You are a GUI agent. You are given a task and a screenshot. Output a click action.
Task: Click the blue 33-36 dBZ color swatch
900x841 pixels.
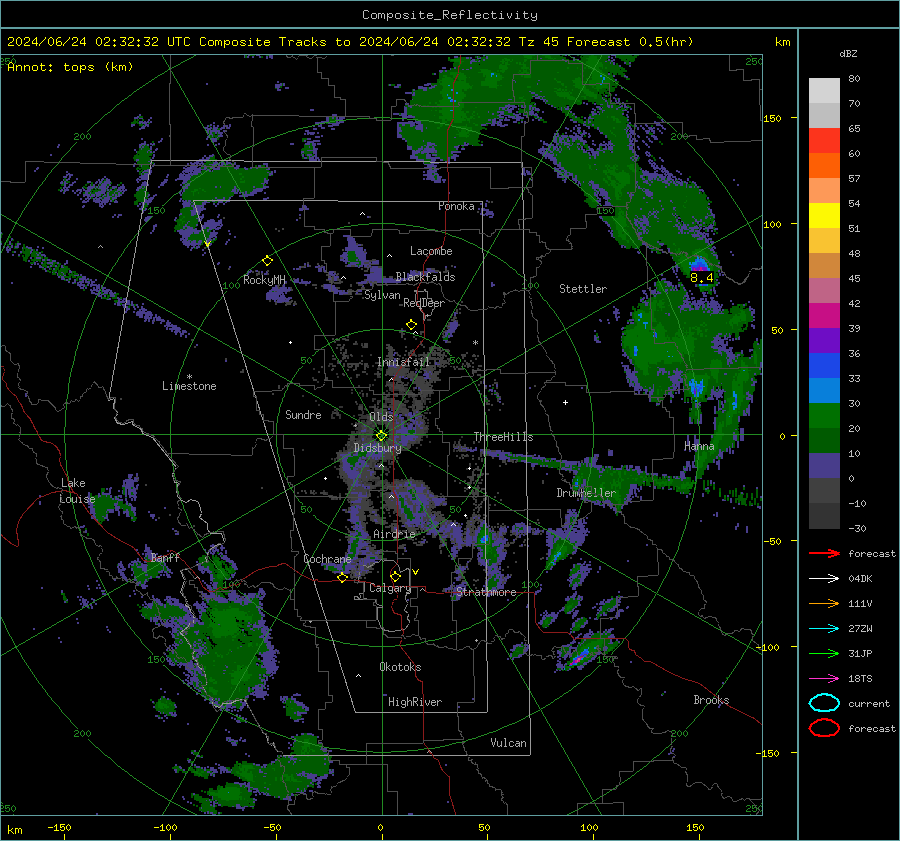tap(824, 366)
